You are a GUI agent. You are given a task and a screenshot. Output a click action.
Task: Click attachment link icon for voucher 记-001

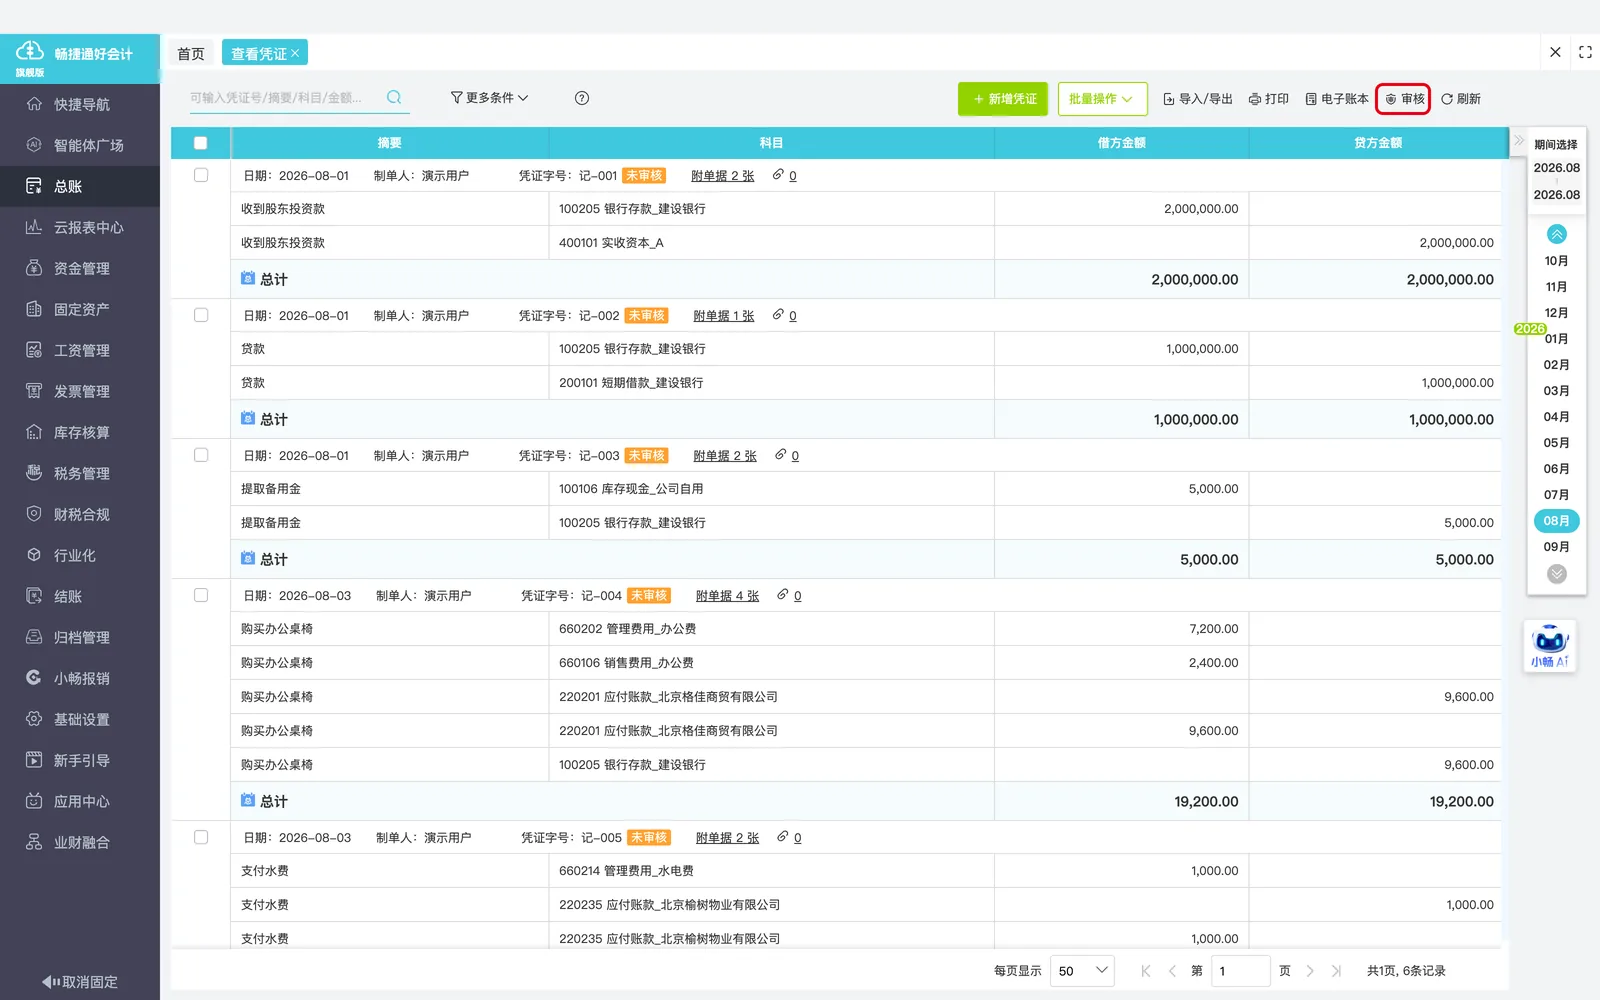778,175
